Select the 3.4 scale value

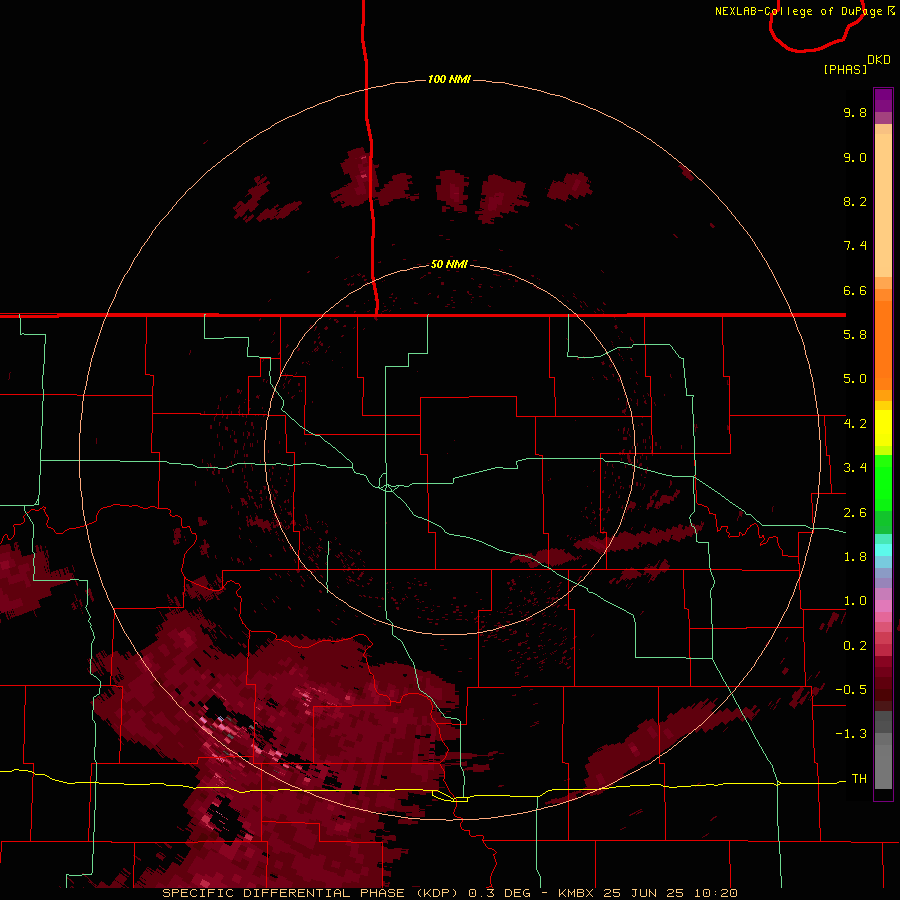tap(855, 468)
